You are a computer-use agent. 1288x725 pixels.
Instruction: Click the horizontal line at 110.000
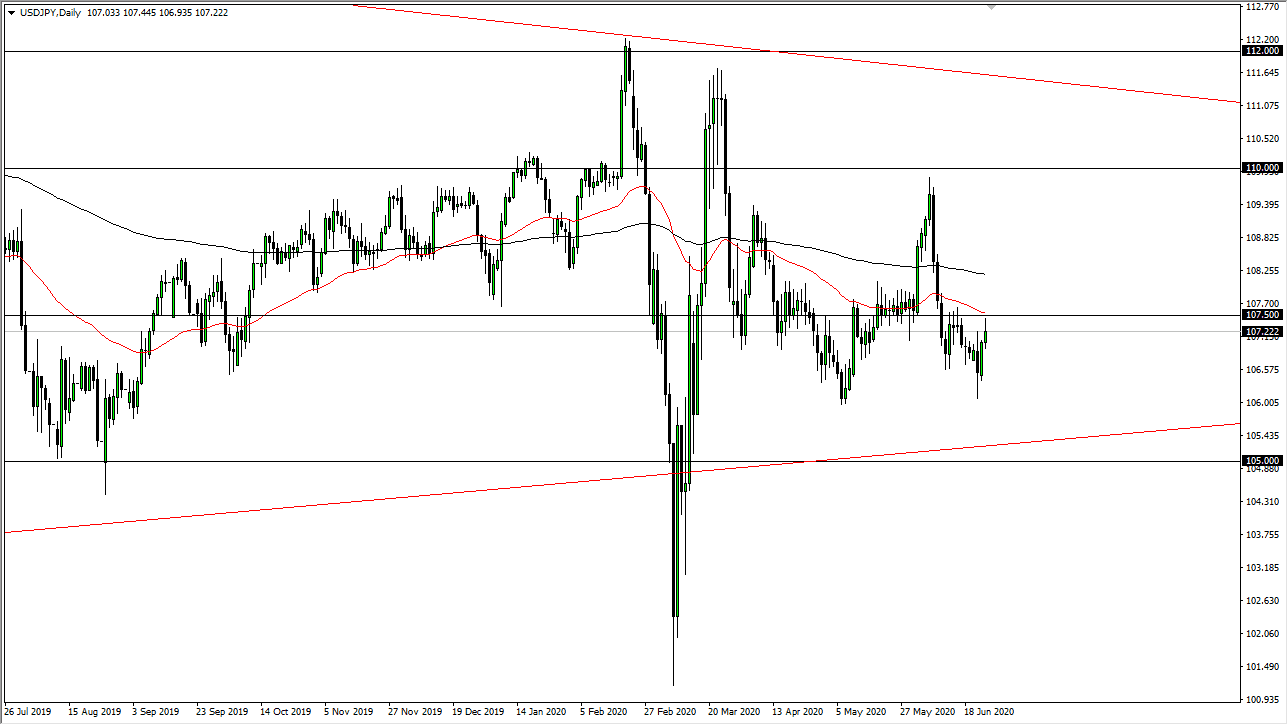(x=400, y=167)
